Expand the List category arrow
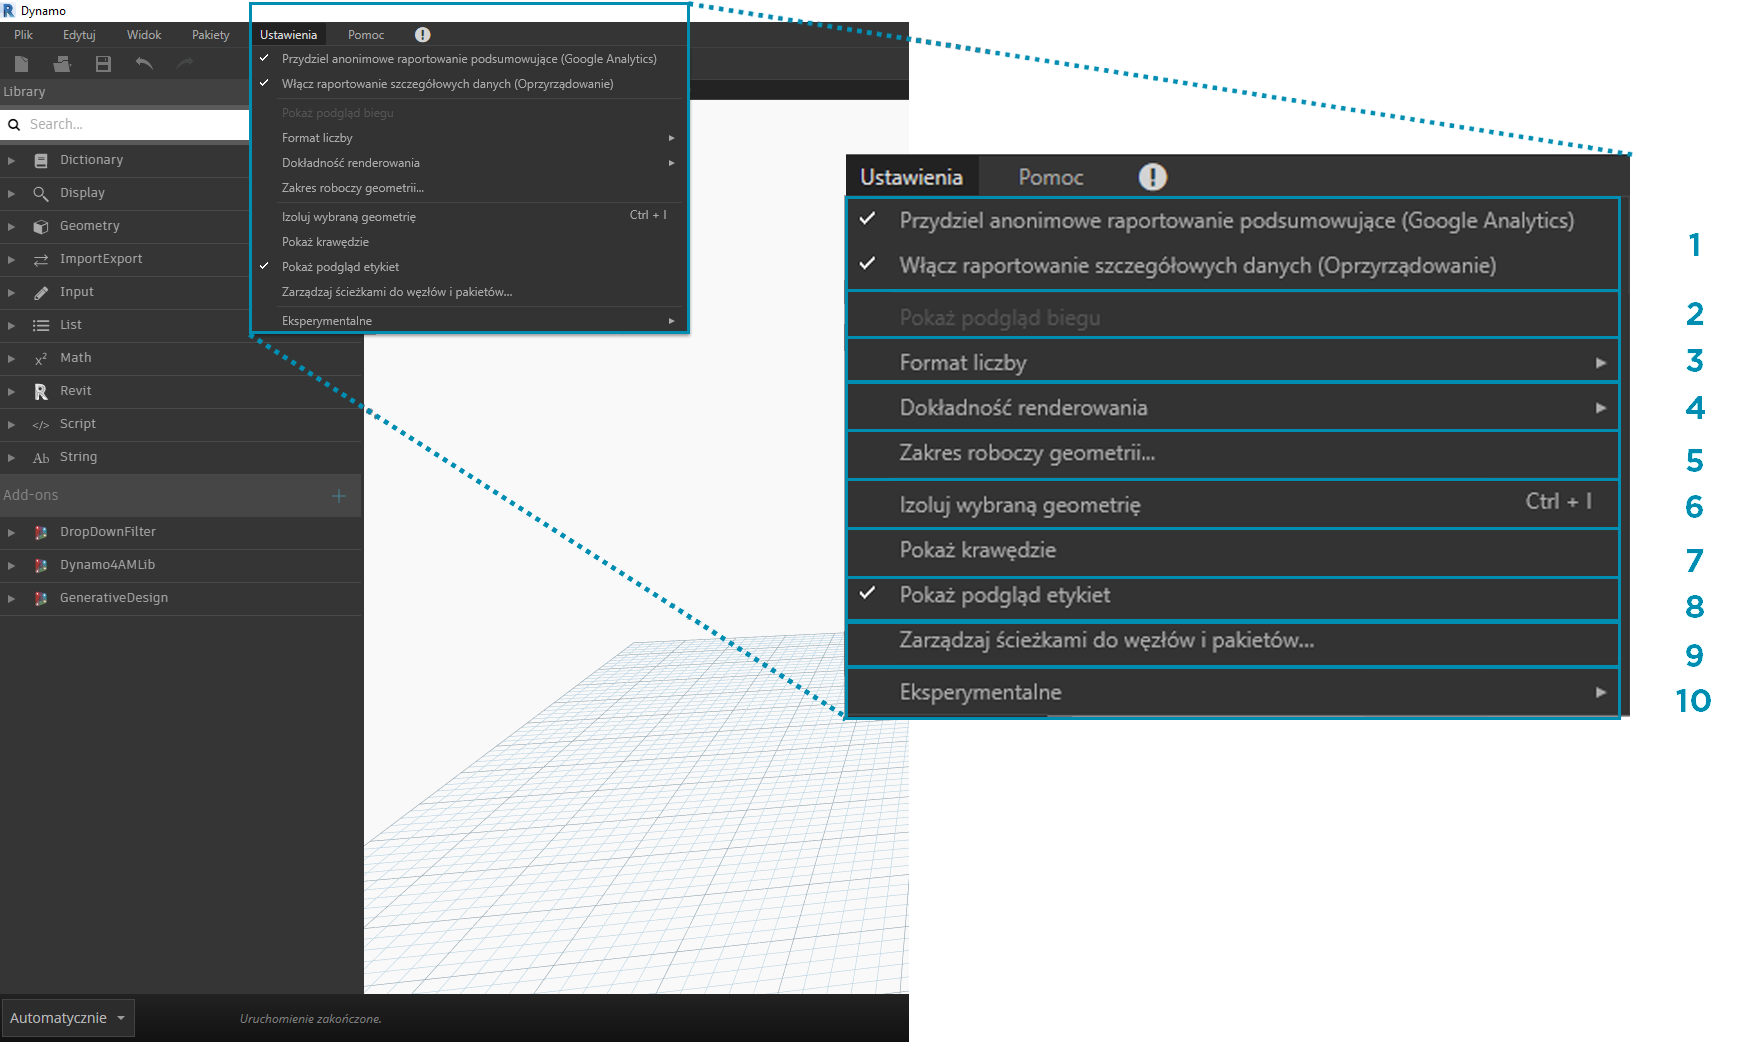The width and height of the screenshot is (1750, 1042). (x=11, y=325)
